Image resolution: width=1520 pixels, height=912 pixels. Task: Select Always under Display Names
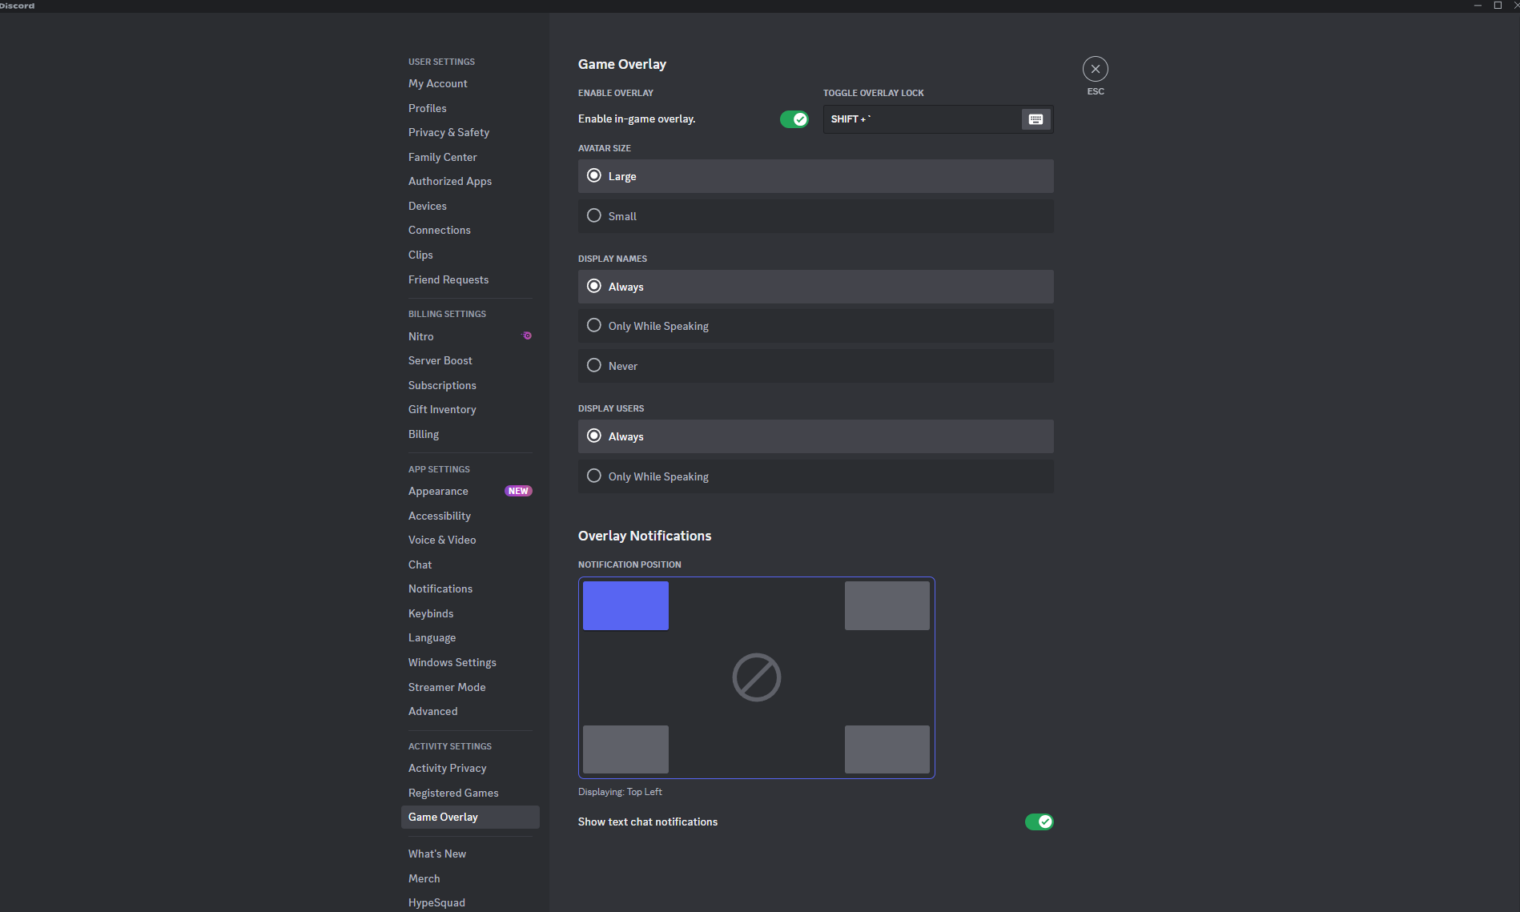point(816,287)
